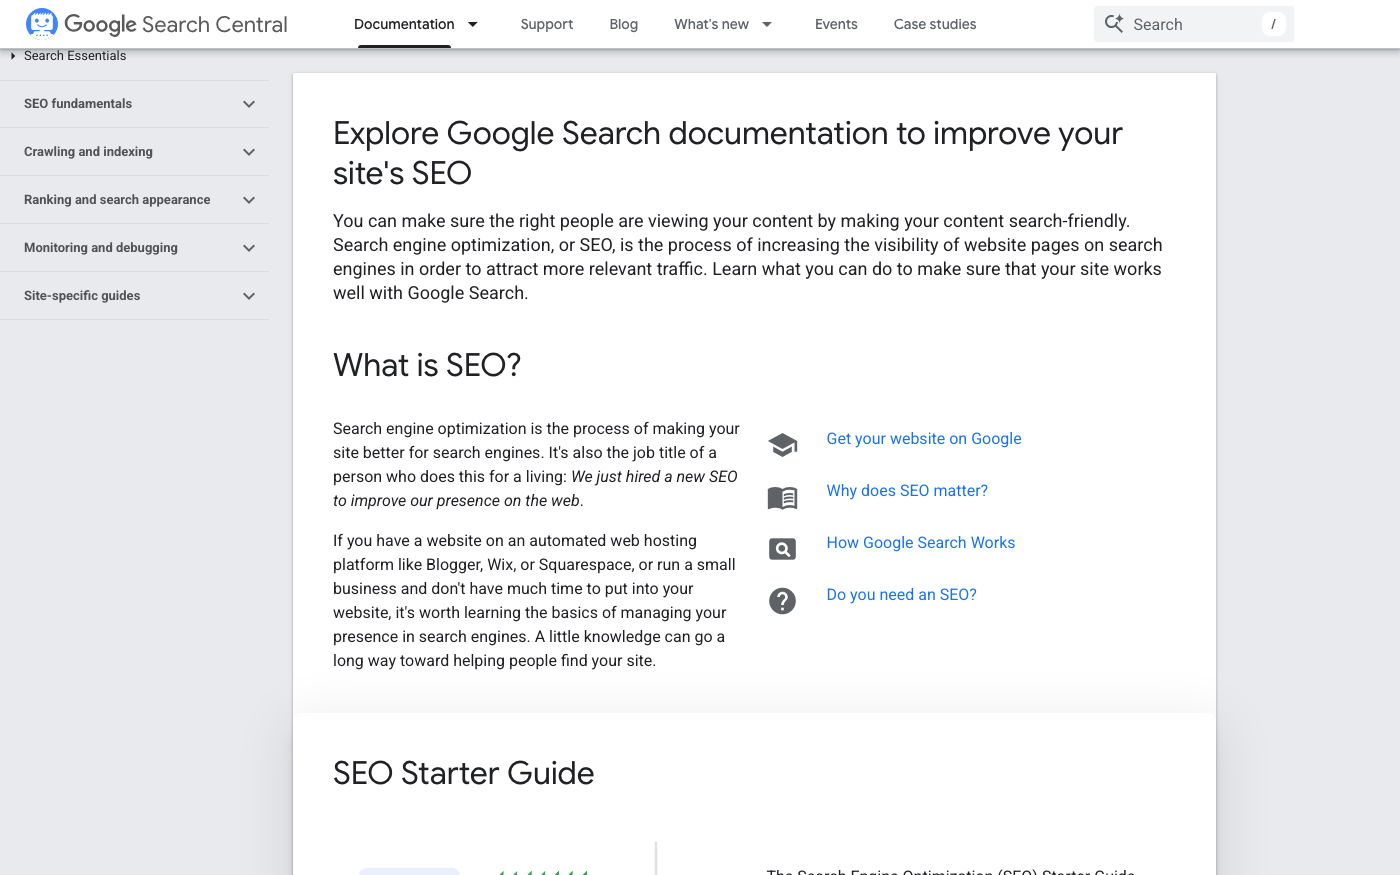Click the open book icon
The image size is (1400, 875).
point(782,497)
